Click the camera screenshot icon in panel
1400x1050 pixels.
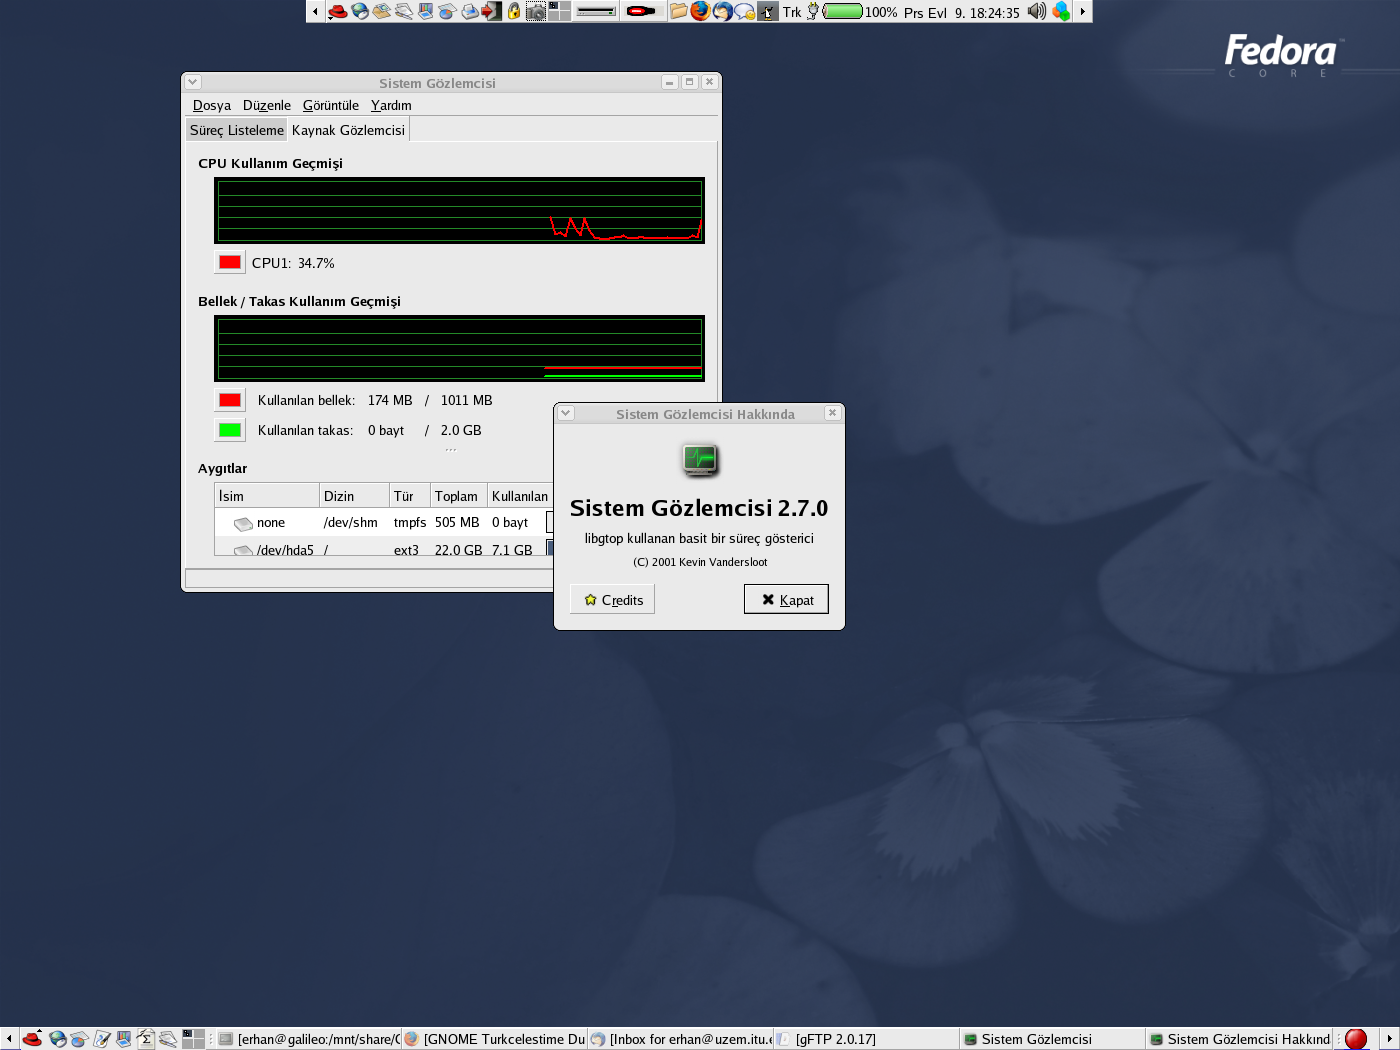(x=536, y=11)
